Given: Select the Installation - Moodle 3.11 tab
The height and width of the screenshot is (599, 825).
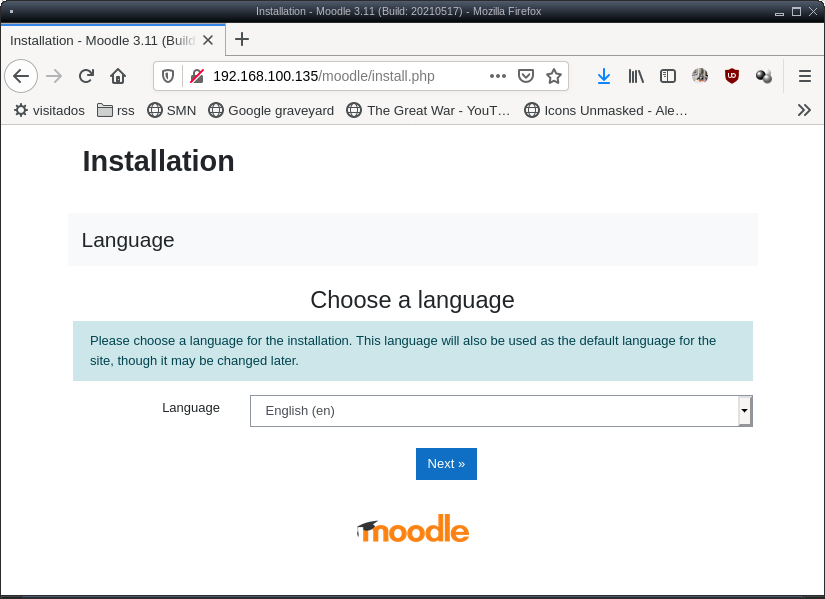Looking at the screenshot, I should pos(113,41).
